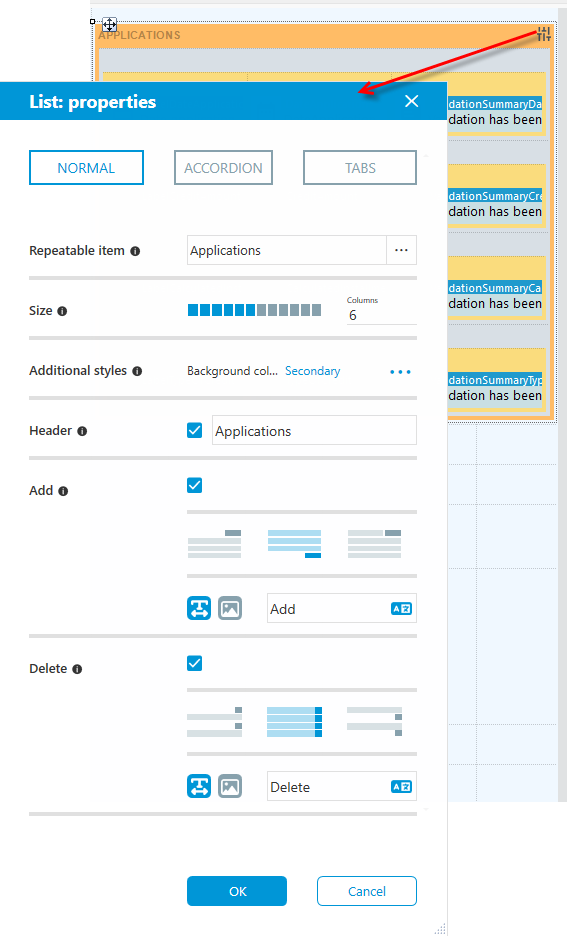This screenshot has width=567, height=936.
Task: Confirm with the OK button
Action: pyautogui.click(x=237, y=891)
